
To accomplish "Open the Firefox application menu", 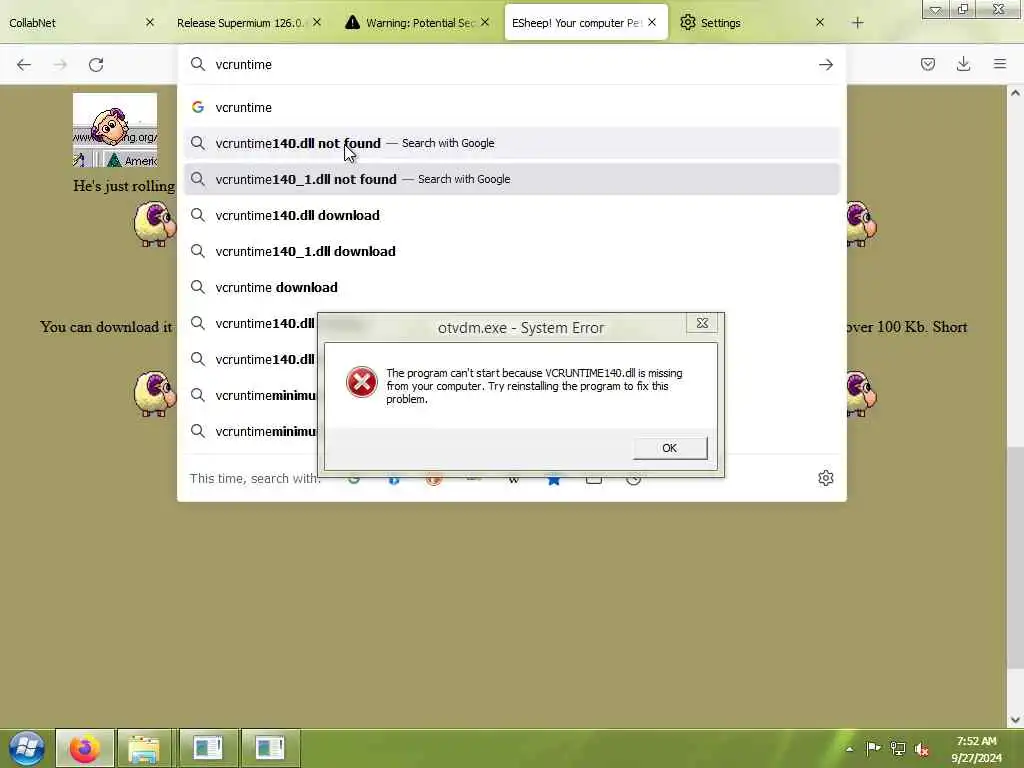I will 999,64.
